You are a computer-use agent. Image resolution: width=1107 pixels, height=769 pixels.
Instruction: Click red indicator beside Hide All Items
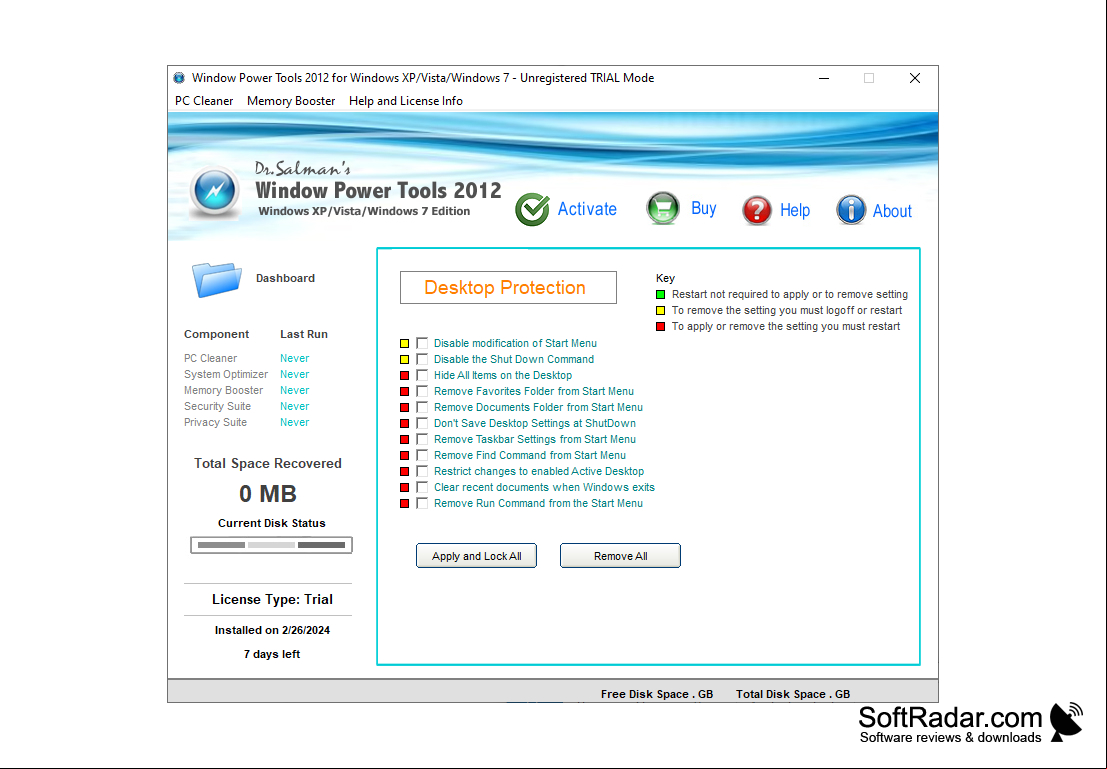pyautogui.click(x=405, y=376)
